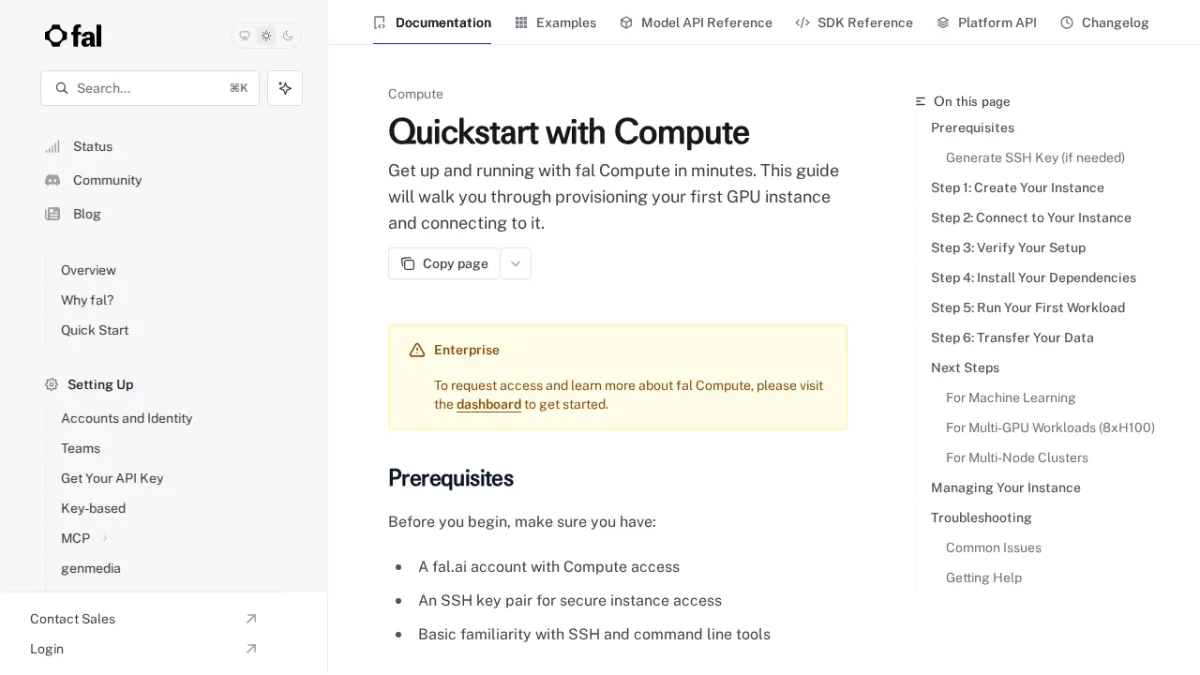Click the Status signal bars icon
1200x675 pixels.
point(52,146)
